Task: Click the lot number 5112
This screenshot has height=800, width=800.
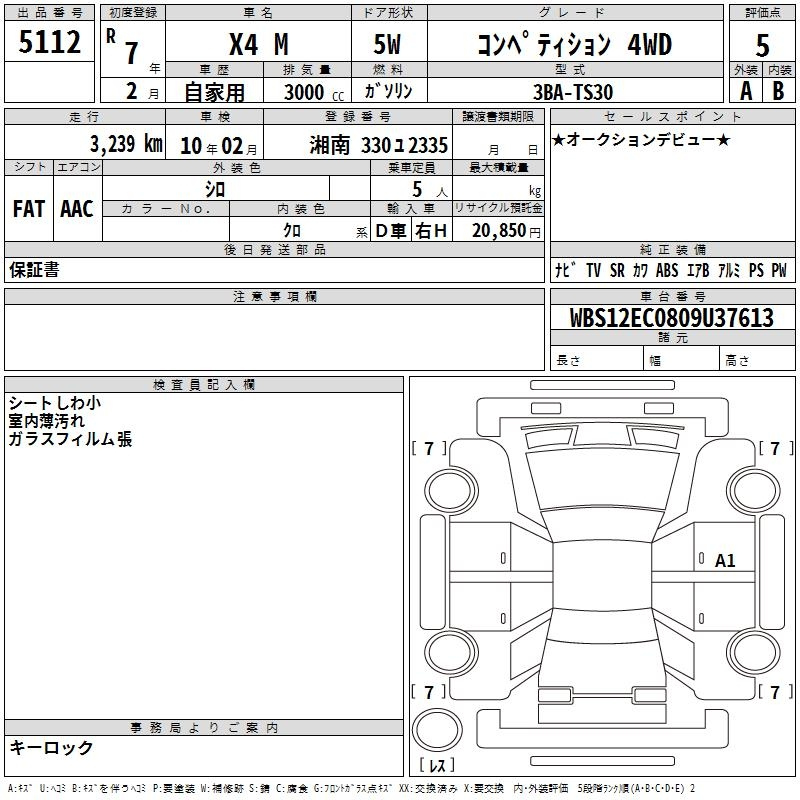Action: pos(49,42)
